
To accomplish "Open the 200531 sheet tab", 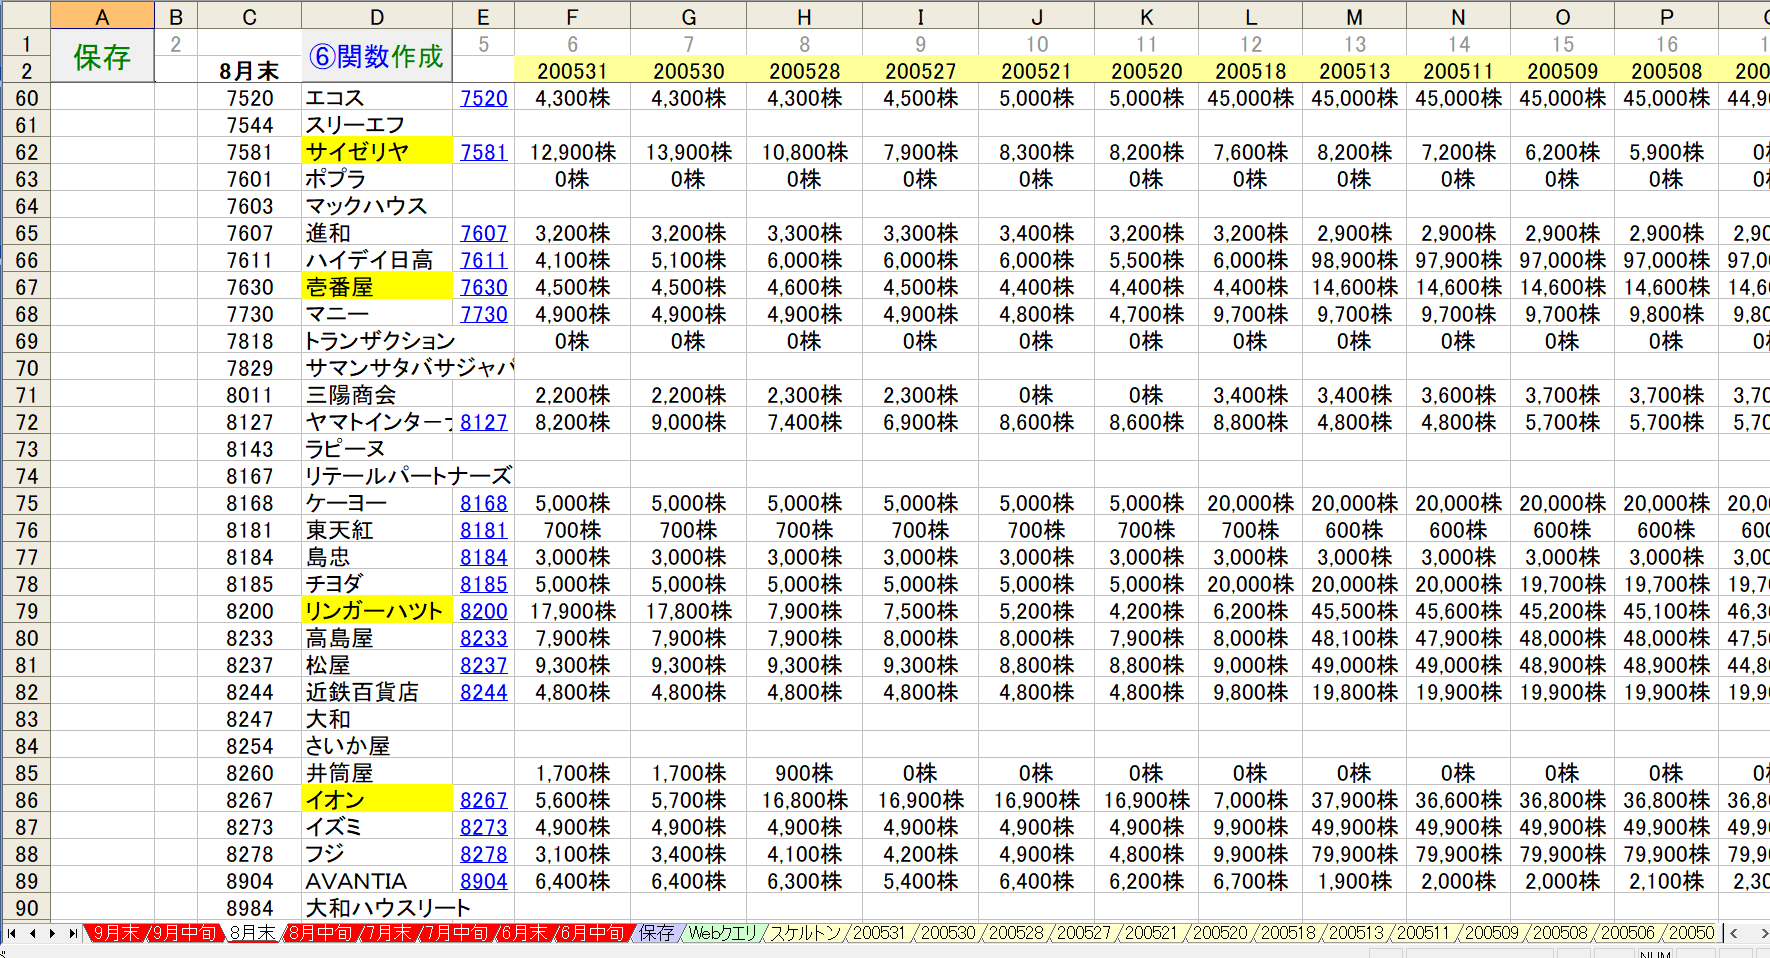I will 878,933.
